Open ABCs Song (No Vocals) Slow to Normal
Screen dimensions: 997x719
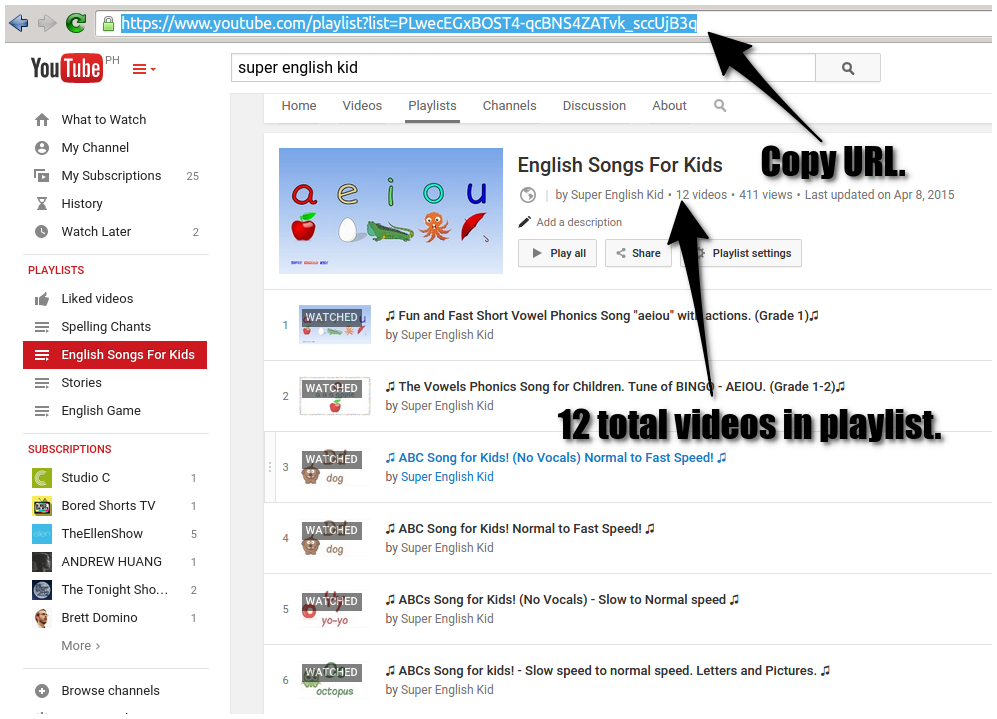tap(562, 599)
